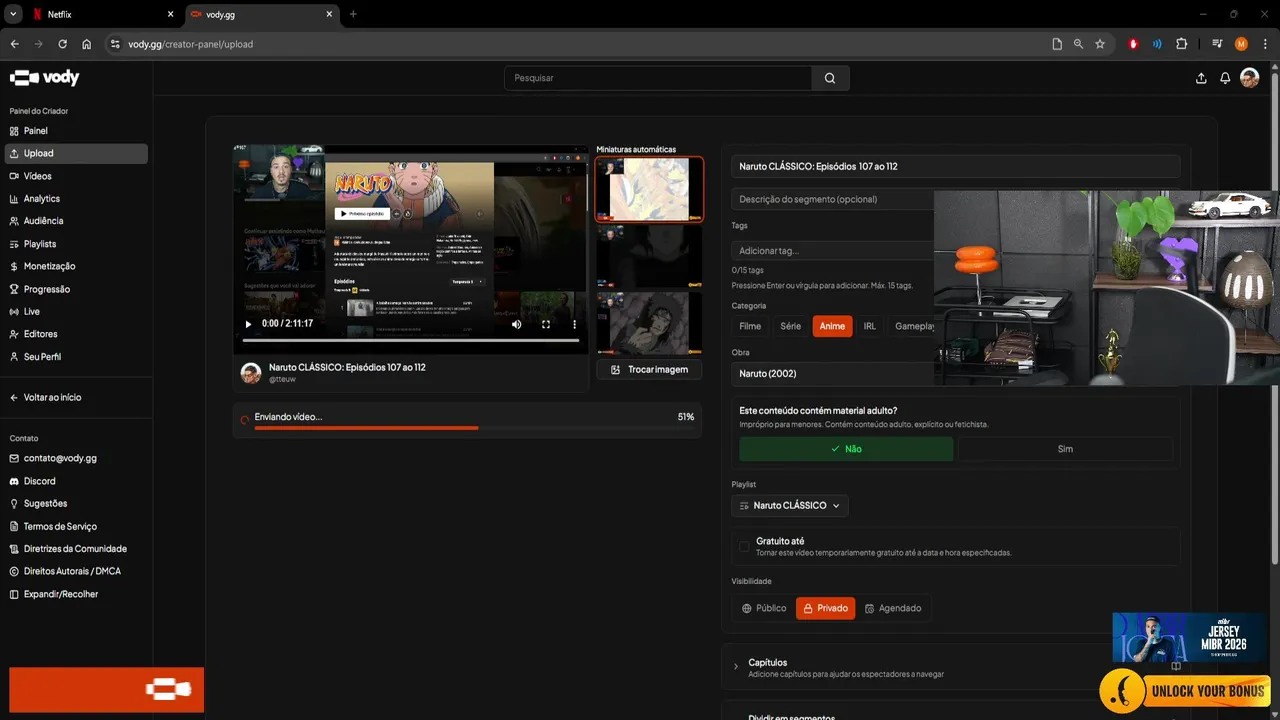Viewport: 1280px width, 720px height.
Task: Select the third automatic thumbnail
Action: [x=649, y=323]
